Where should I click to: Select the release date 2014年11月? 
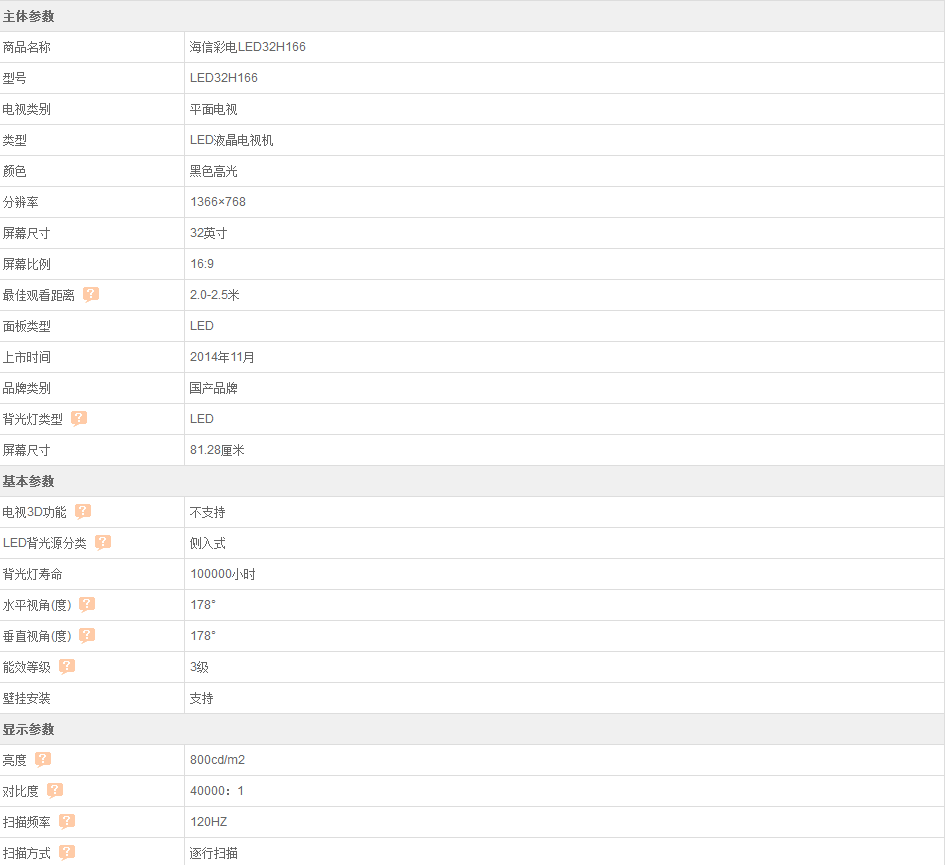(222, 357)
